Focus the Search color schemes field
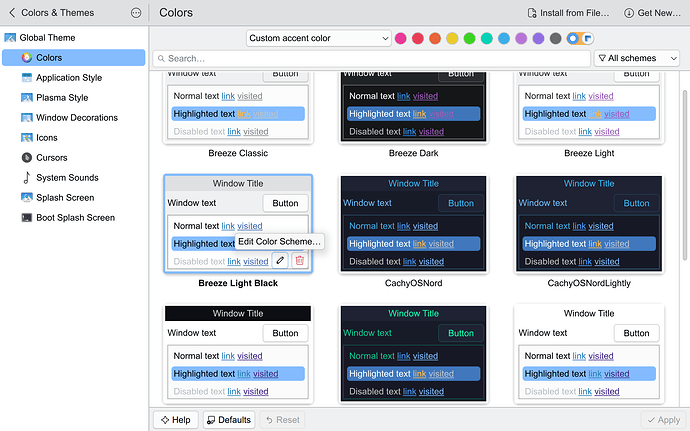The height and width of the screenshot is (431, 690). coord(371,59)
